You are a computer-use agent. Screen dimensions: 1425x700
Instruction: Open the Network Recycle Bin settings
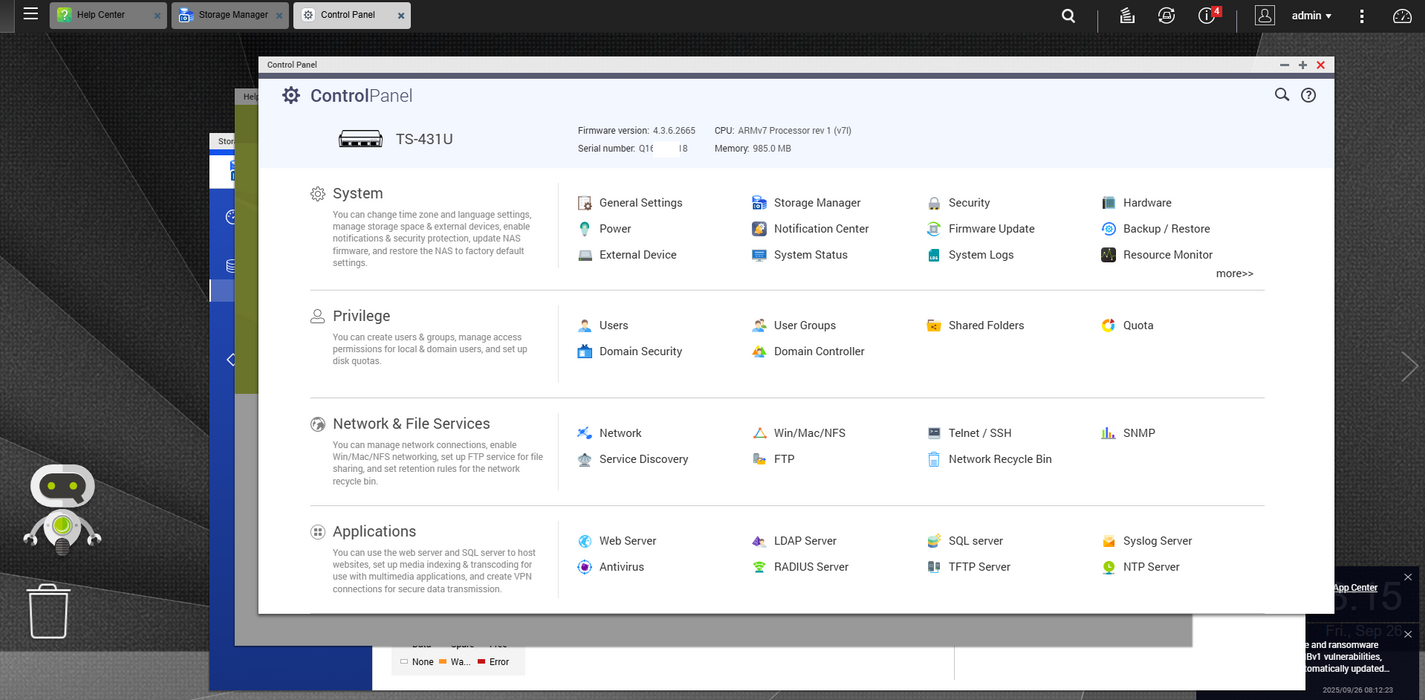click(999, 460)
